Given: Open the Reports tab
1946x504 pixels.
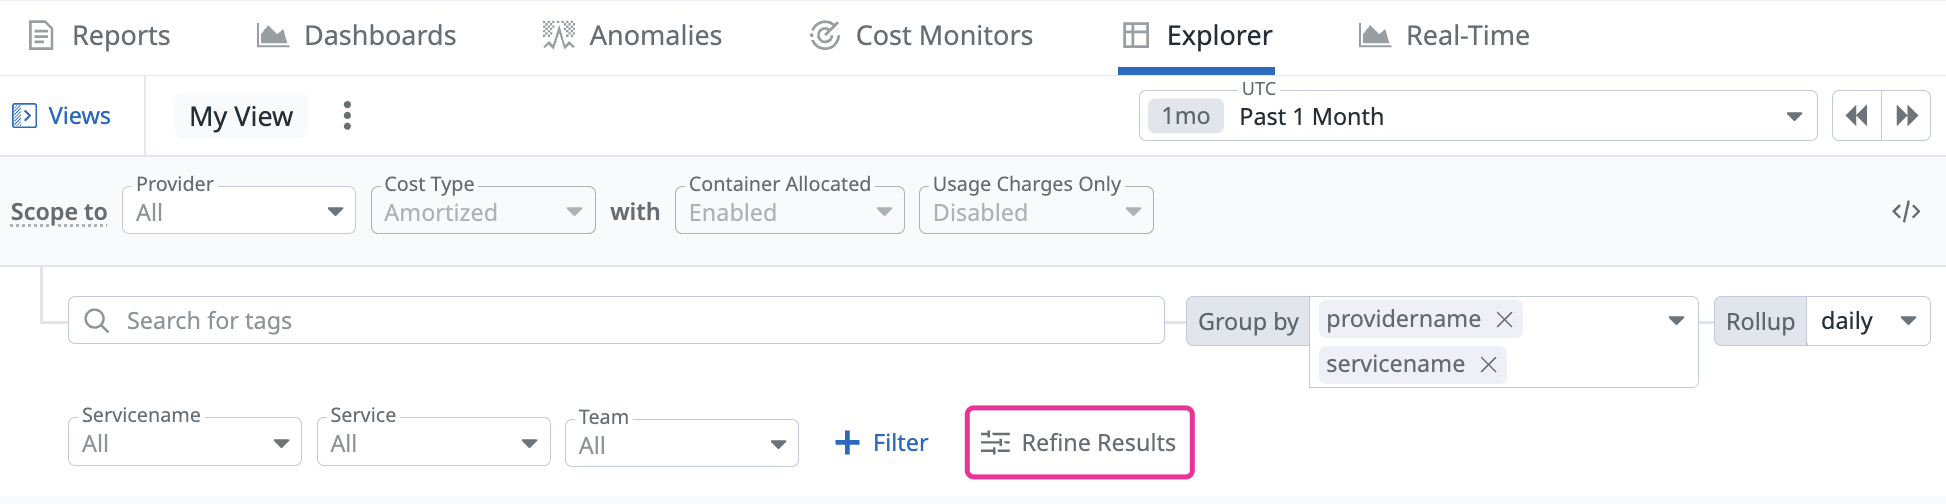Looking at the screenshot, I should 99,36.
